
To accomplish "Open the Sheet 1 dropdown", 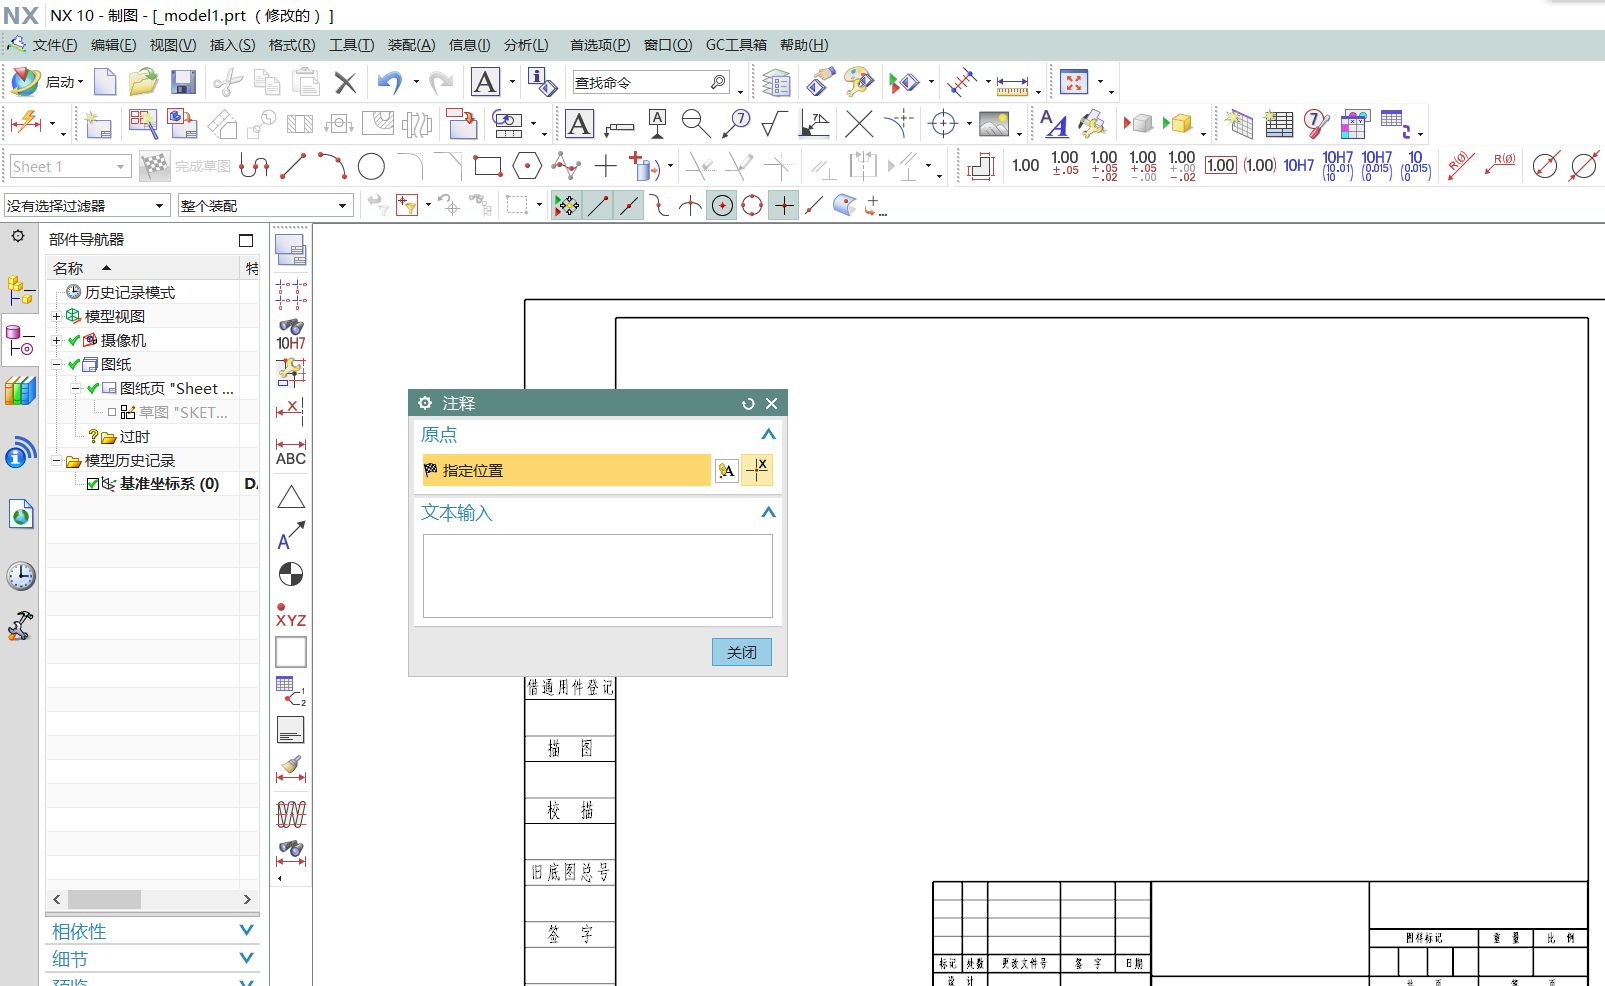I will [70, 166].
